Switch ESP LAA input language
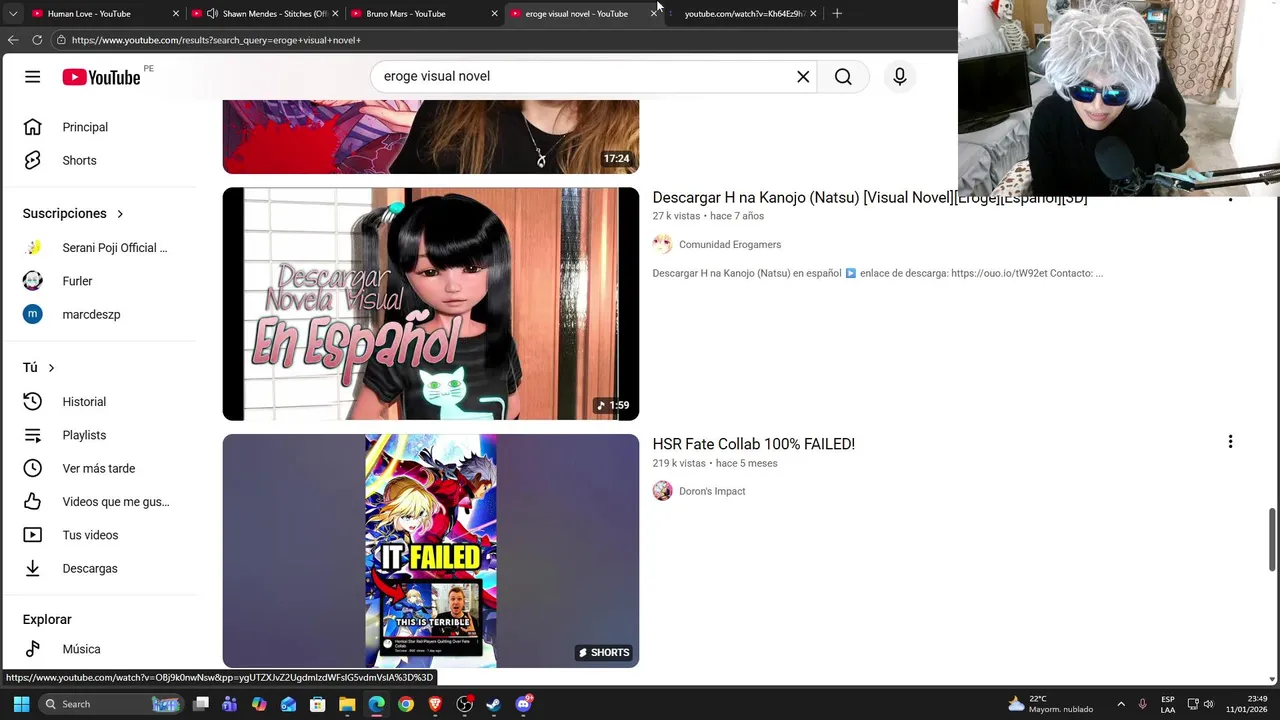Viewport: 1280px width, 720px height. point(1168,704)
